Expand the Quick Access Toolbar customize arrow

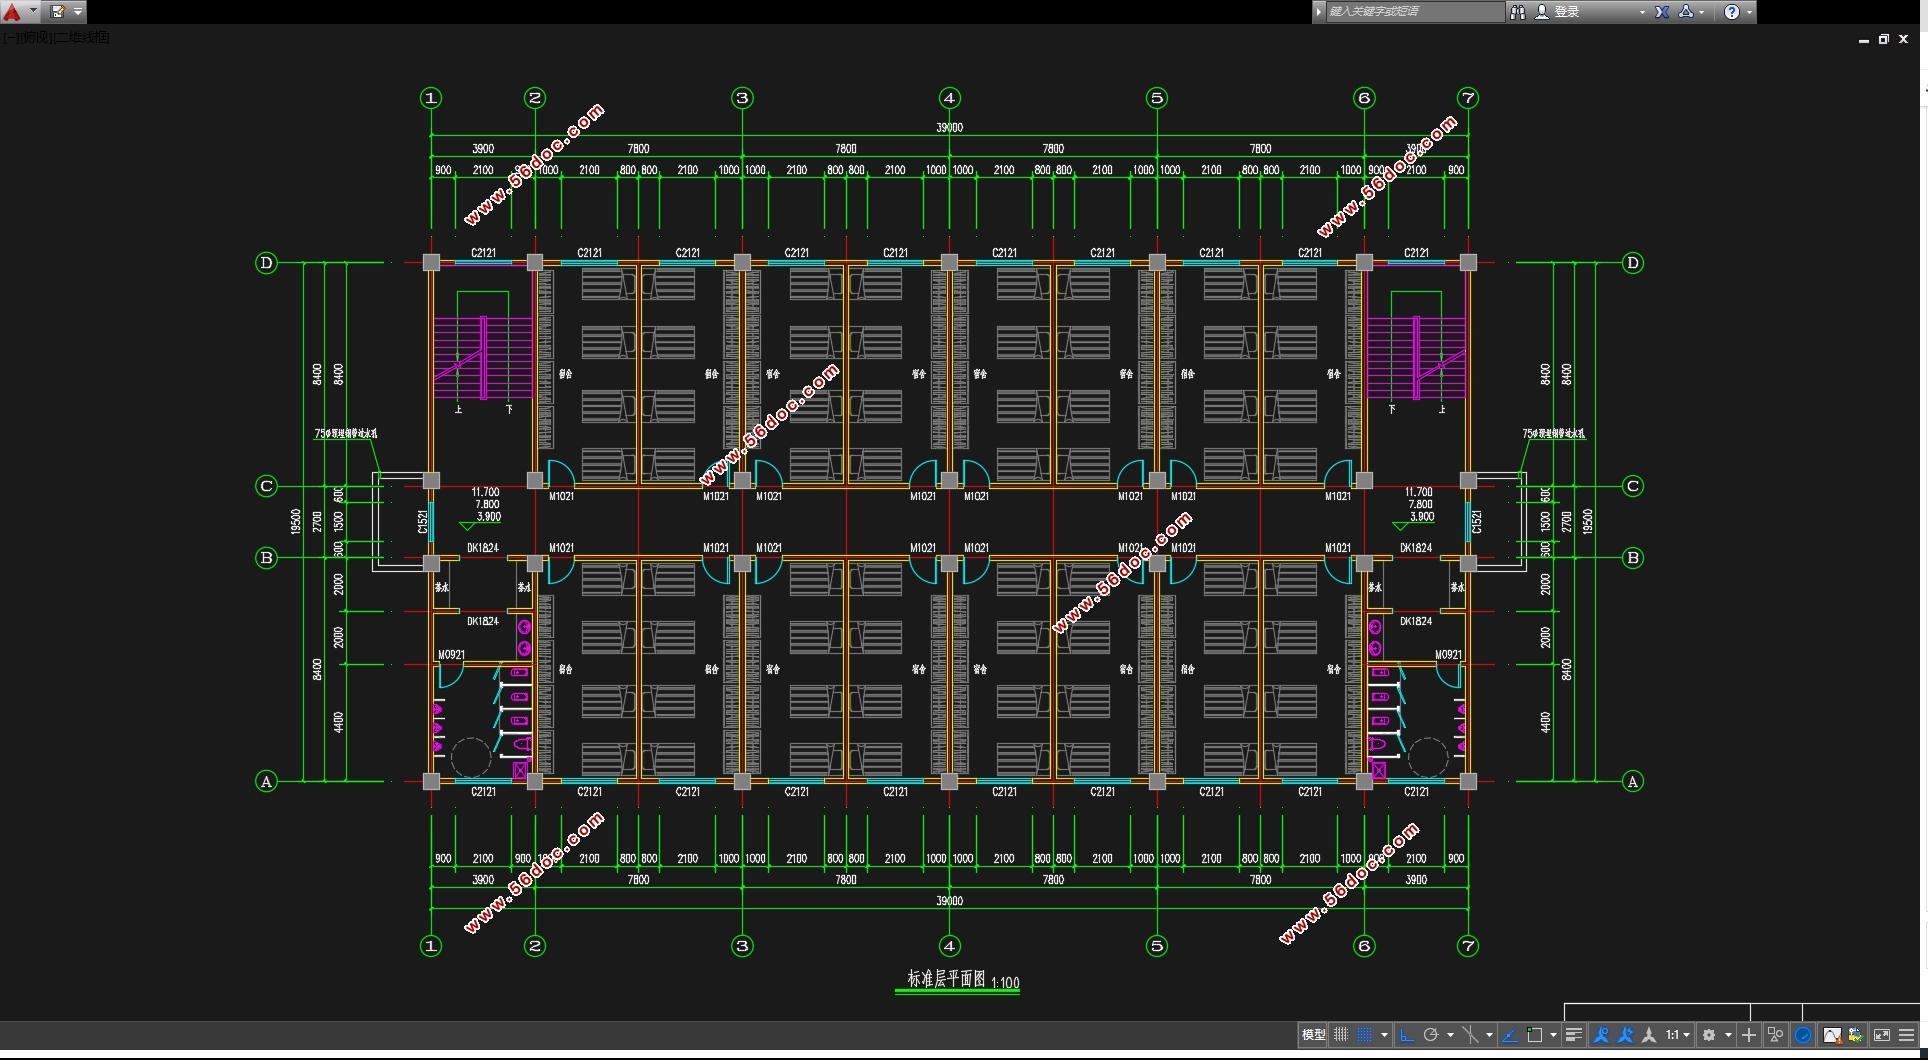[78, 12]
